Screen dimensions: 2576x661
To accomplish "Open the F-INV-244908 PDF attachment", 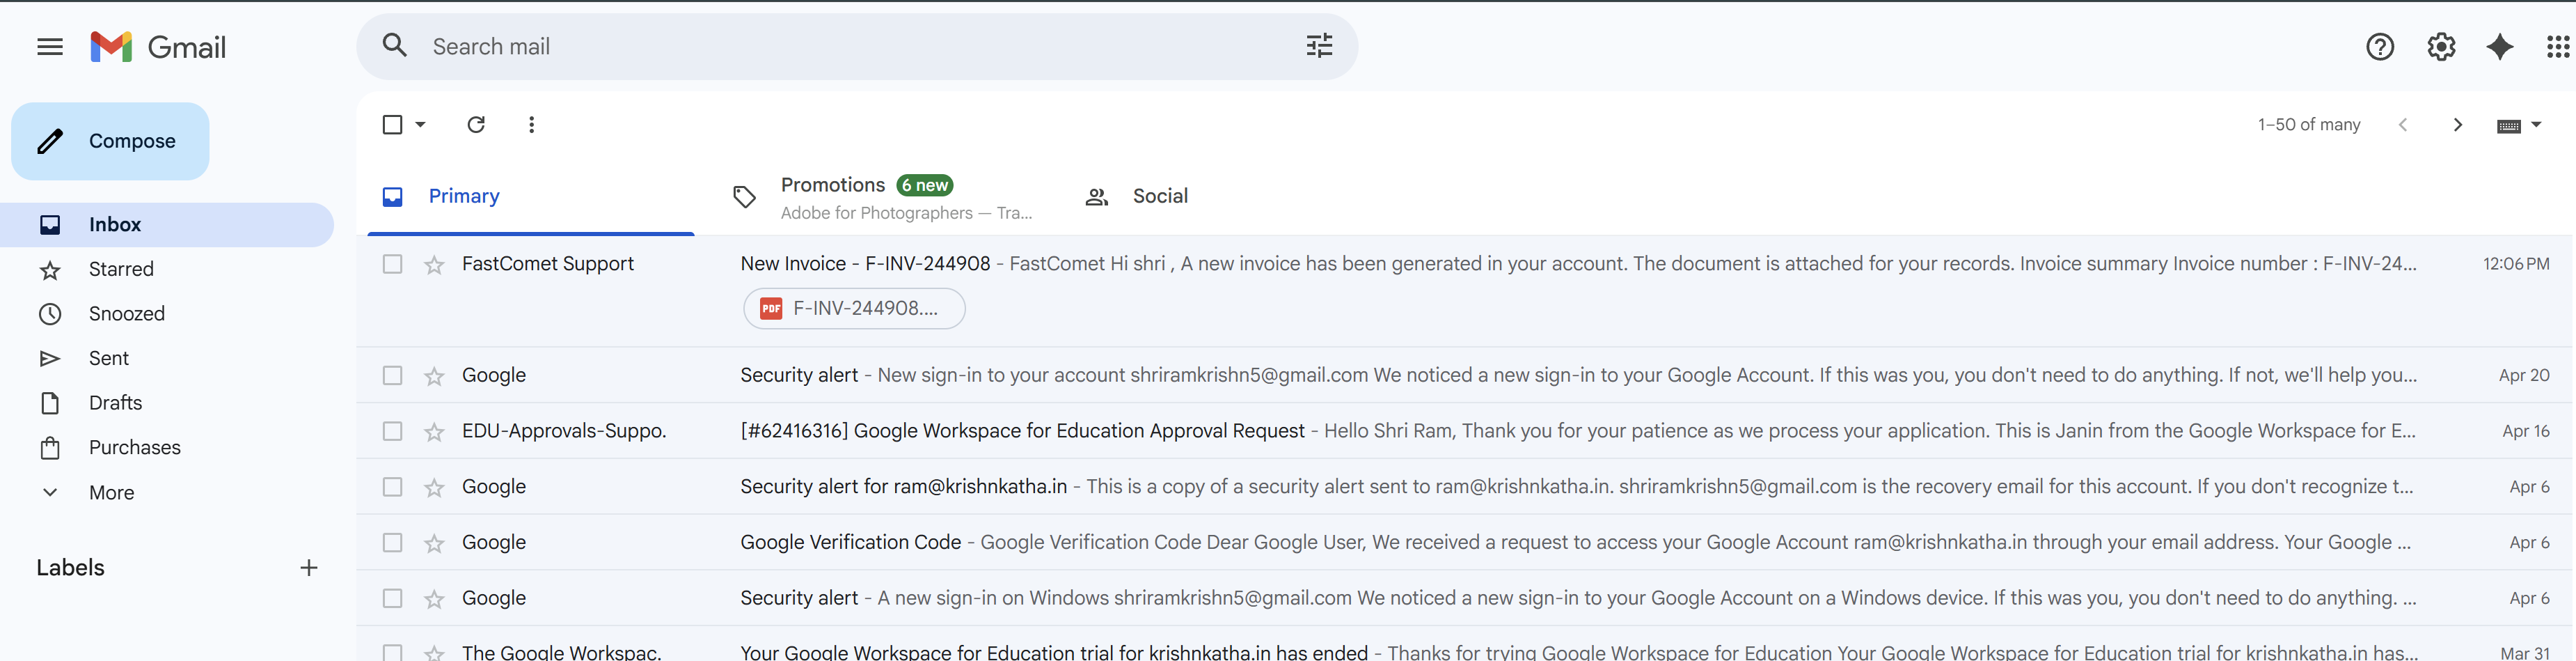I will tap(854, 308).
